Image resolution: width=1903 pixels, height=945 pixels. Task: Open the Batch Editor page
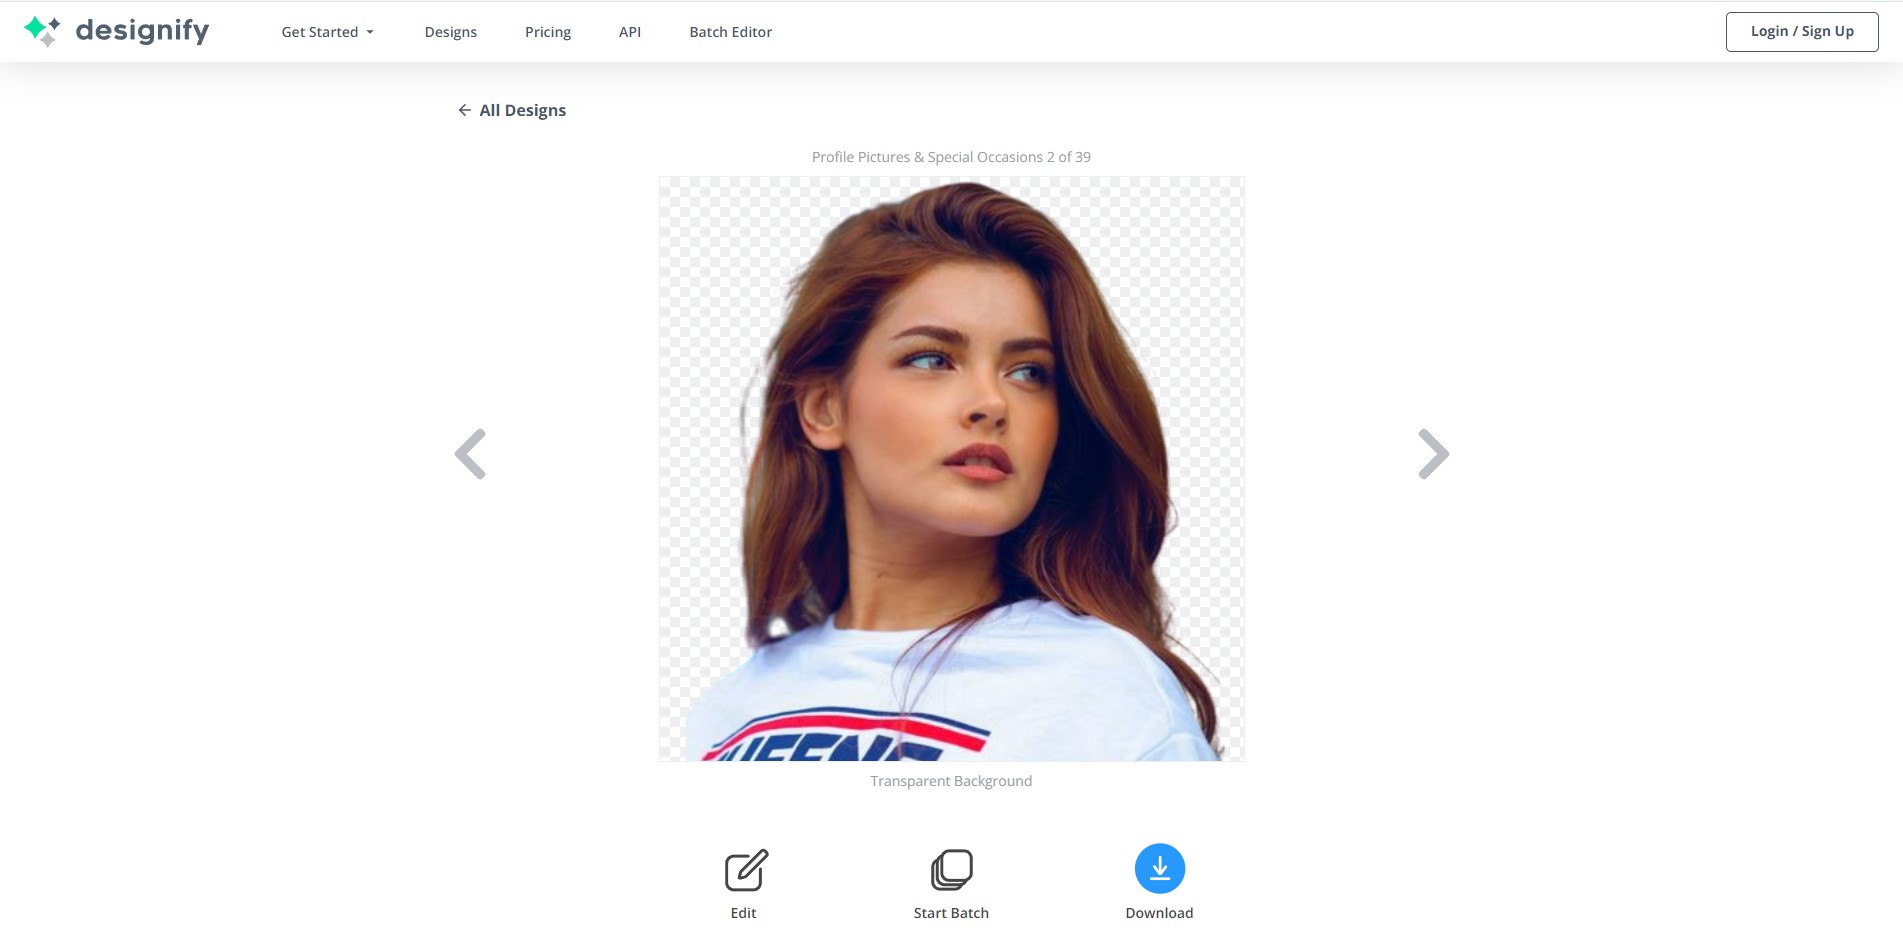[731, 32]
